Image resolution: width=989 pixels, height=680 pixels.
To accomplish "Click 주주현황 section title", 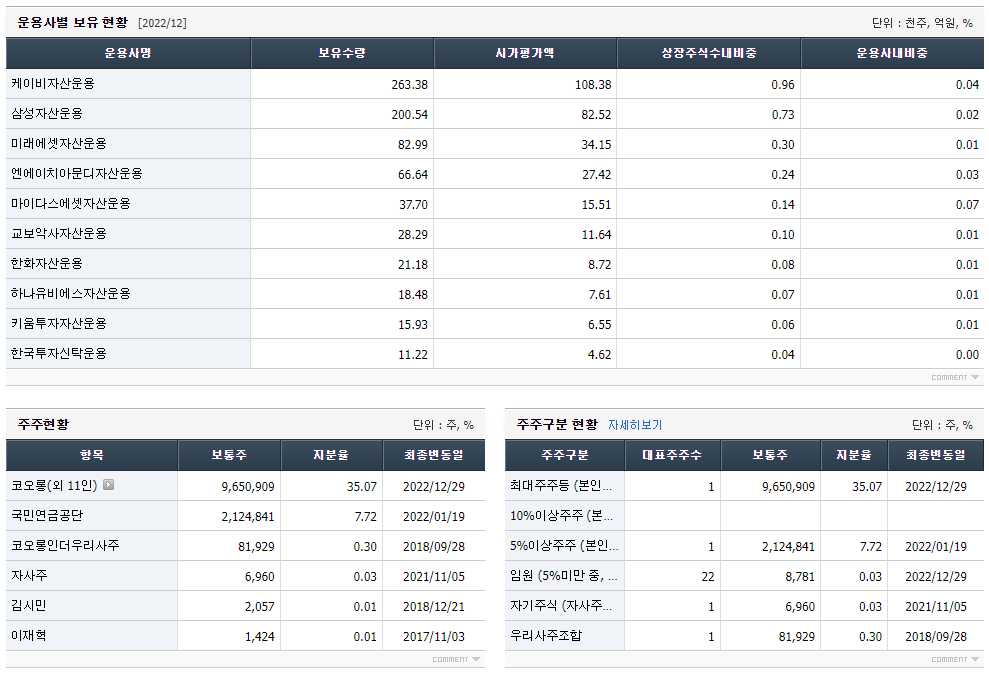I will (x=43, y=425).
